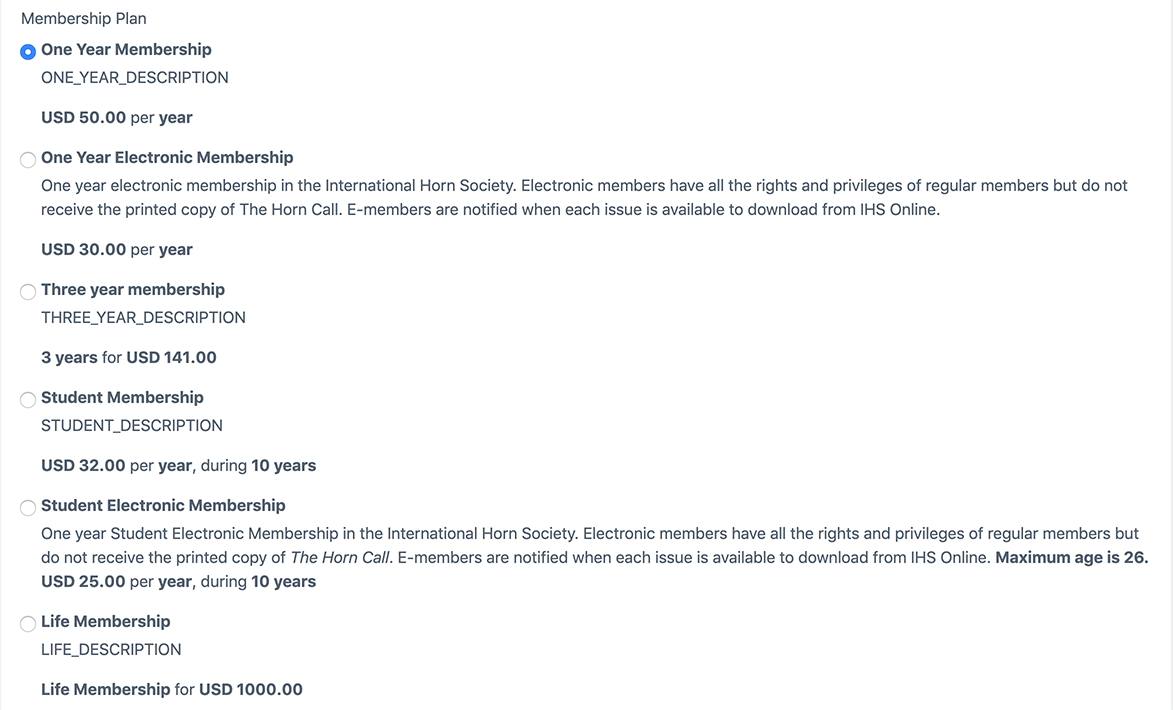1173x710 pixels.
Task: Choose the Student Electronic Membership radio button
Action: click(x=28, y=508)
